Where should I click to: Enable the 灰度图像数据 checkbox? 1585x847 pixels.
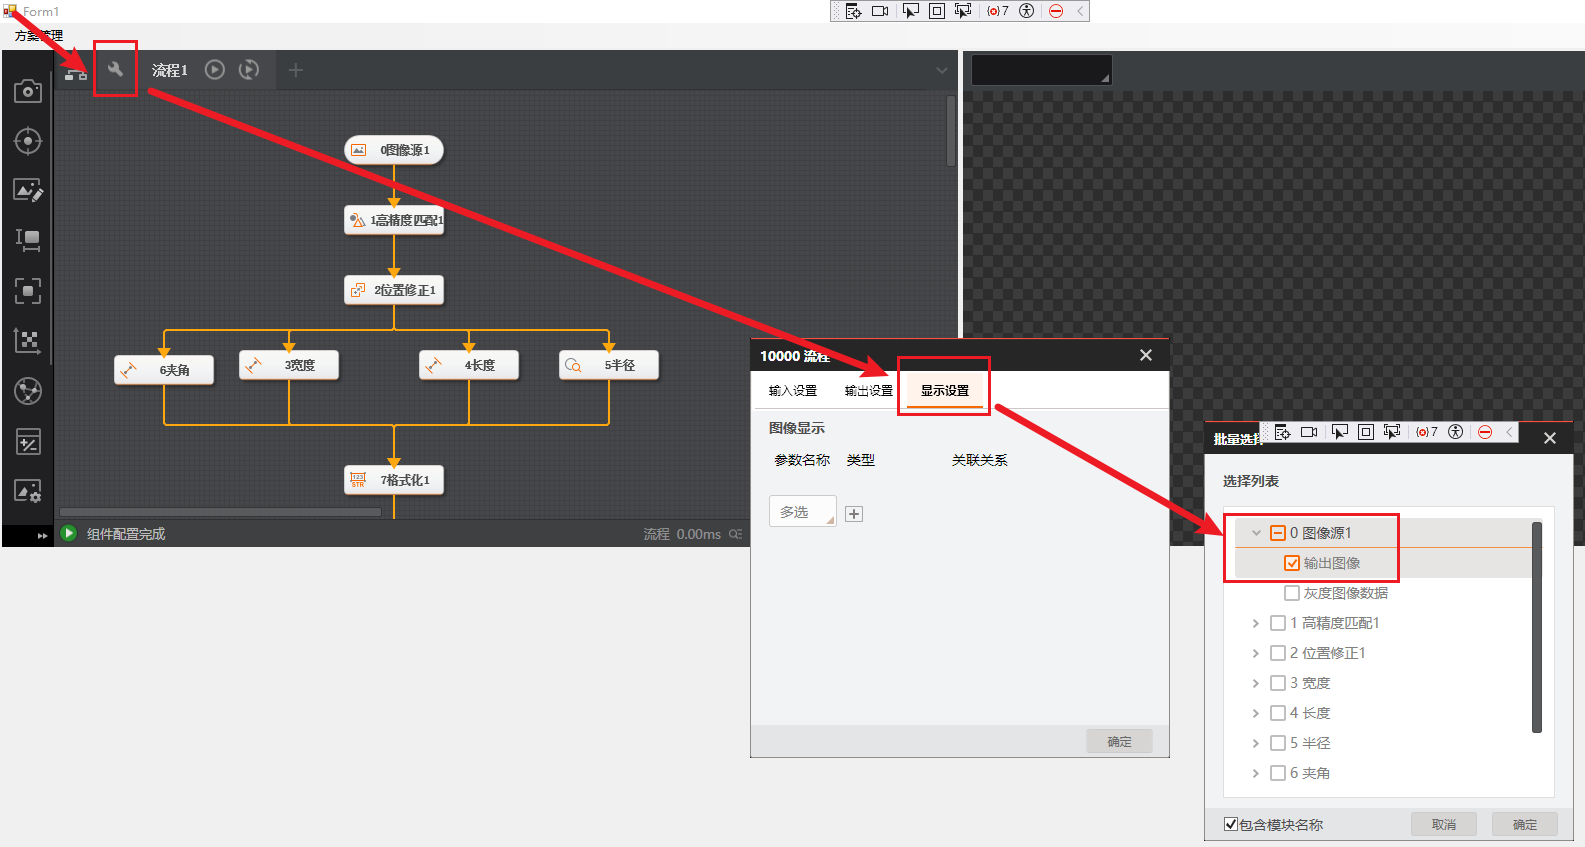[x=1292, y=593]
